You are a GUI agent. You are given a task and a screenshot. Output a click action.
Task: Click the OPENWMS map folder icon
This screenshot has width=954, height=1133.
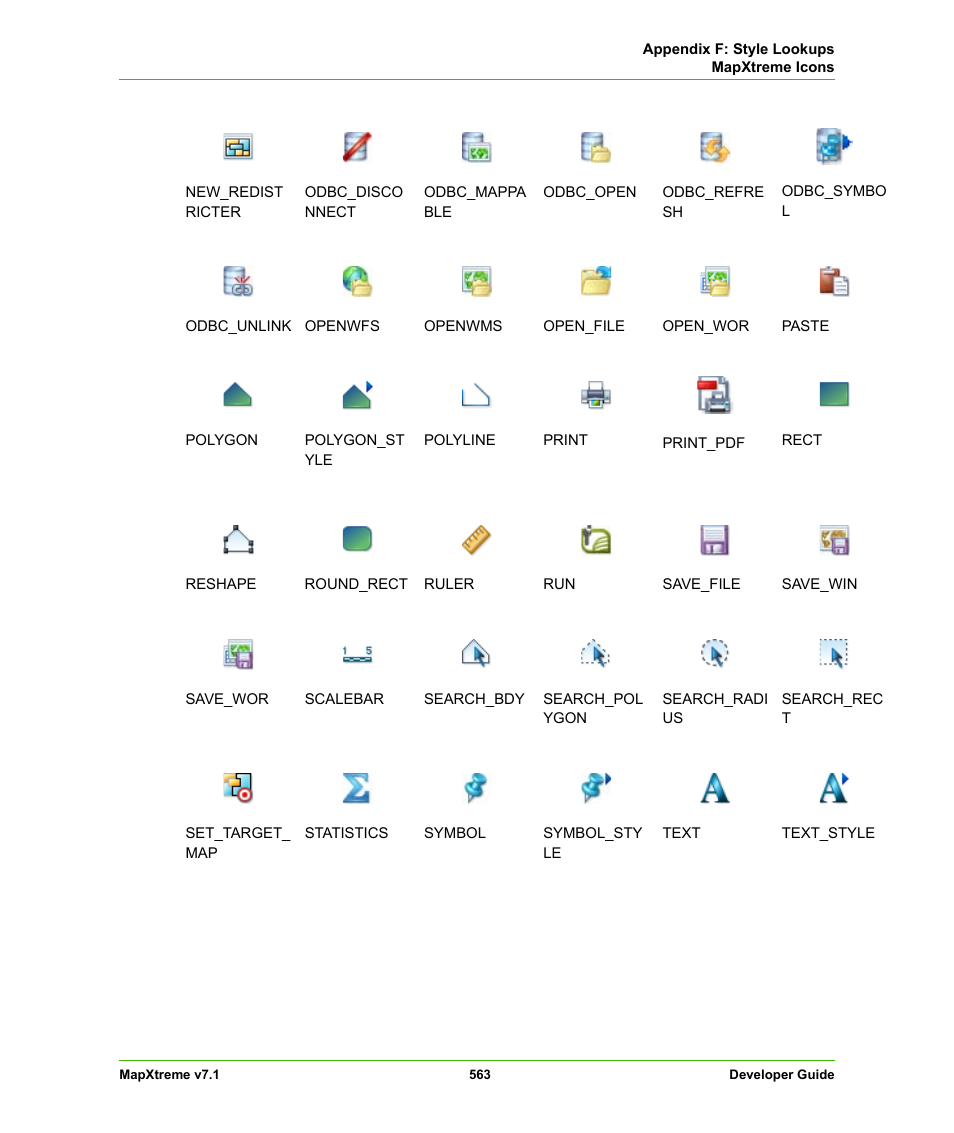pyautogui.click(x=476, y=281)
